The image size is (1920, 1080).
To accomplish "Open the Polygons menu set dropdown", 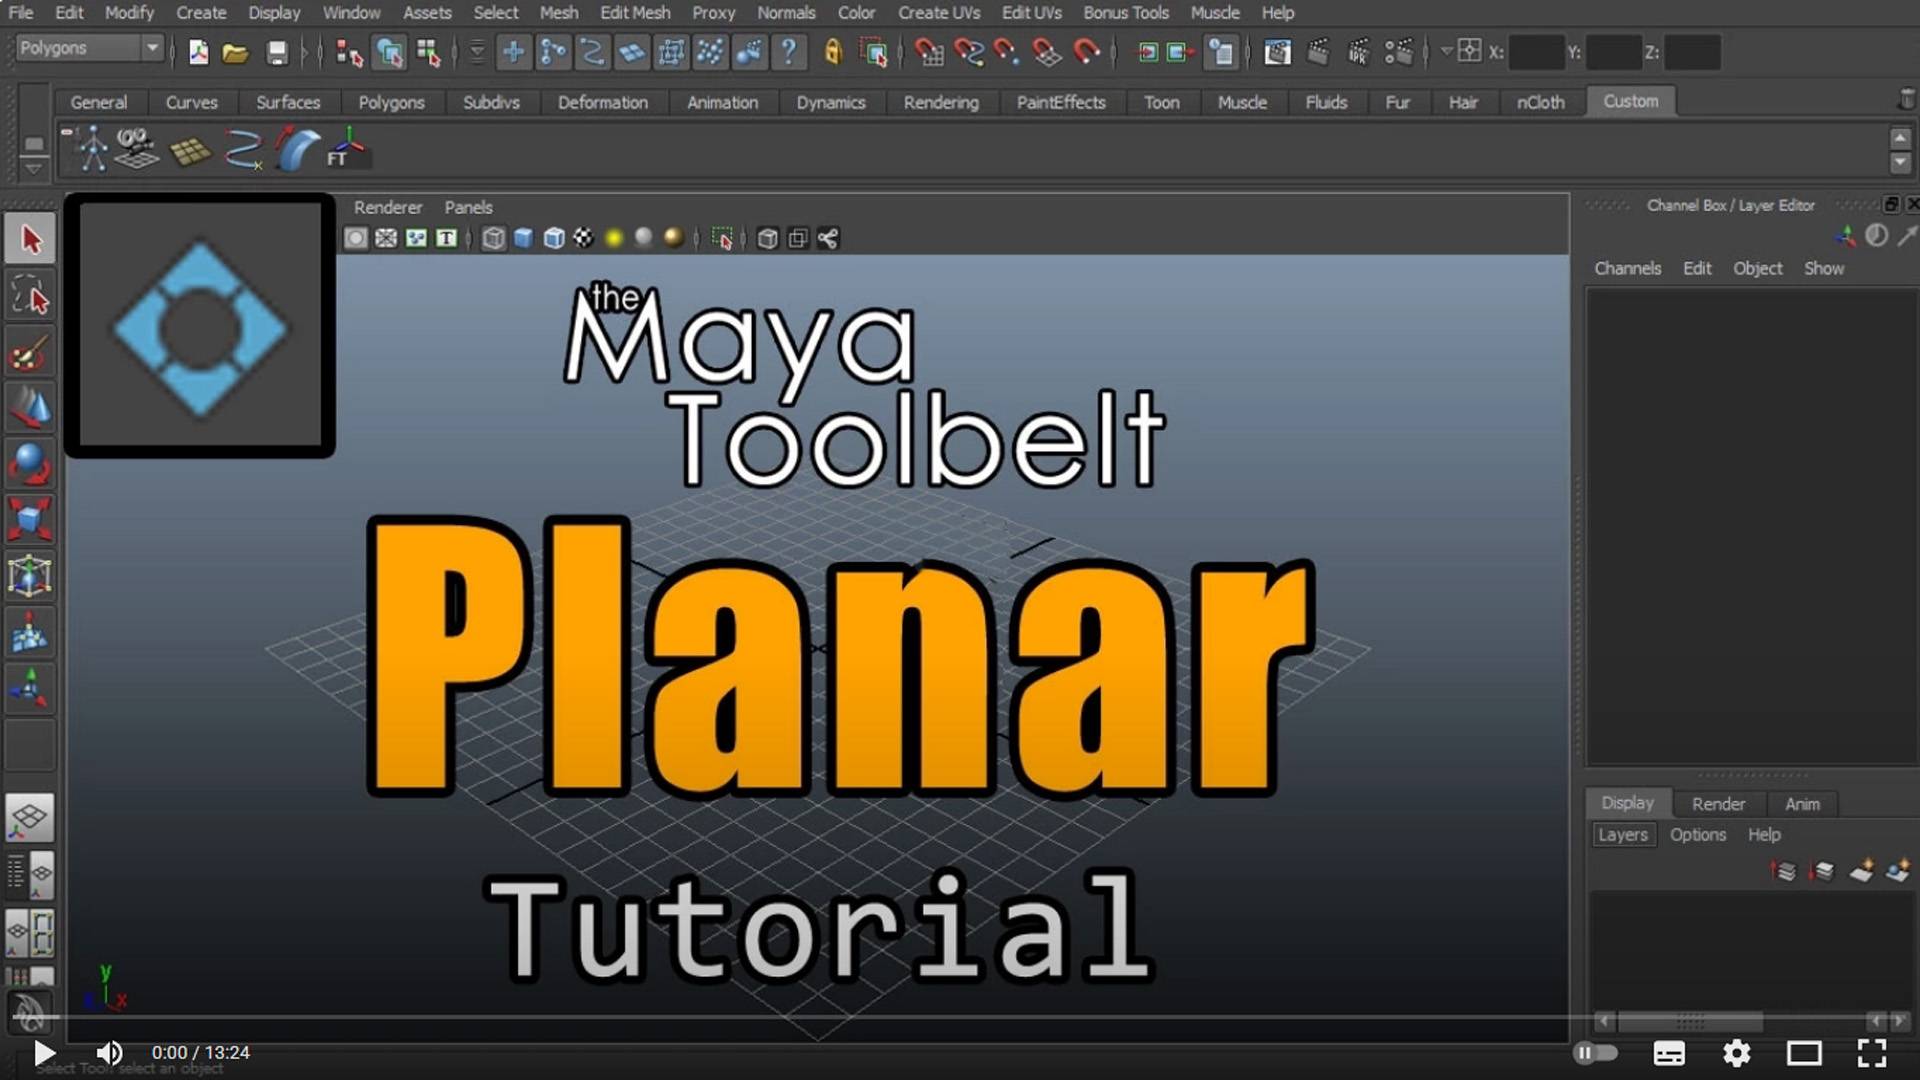I will point(88,47).
